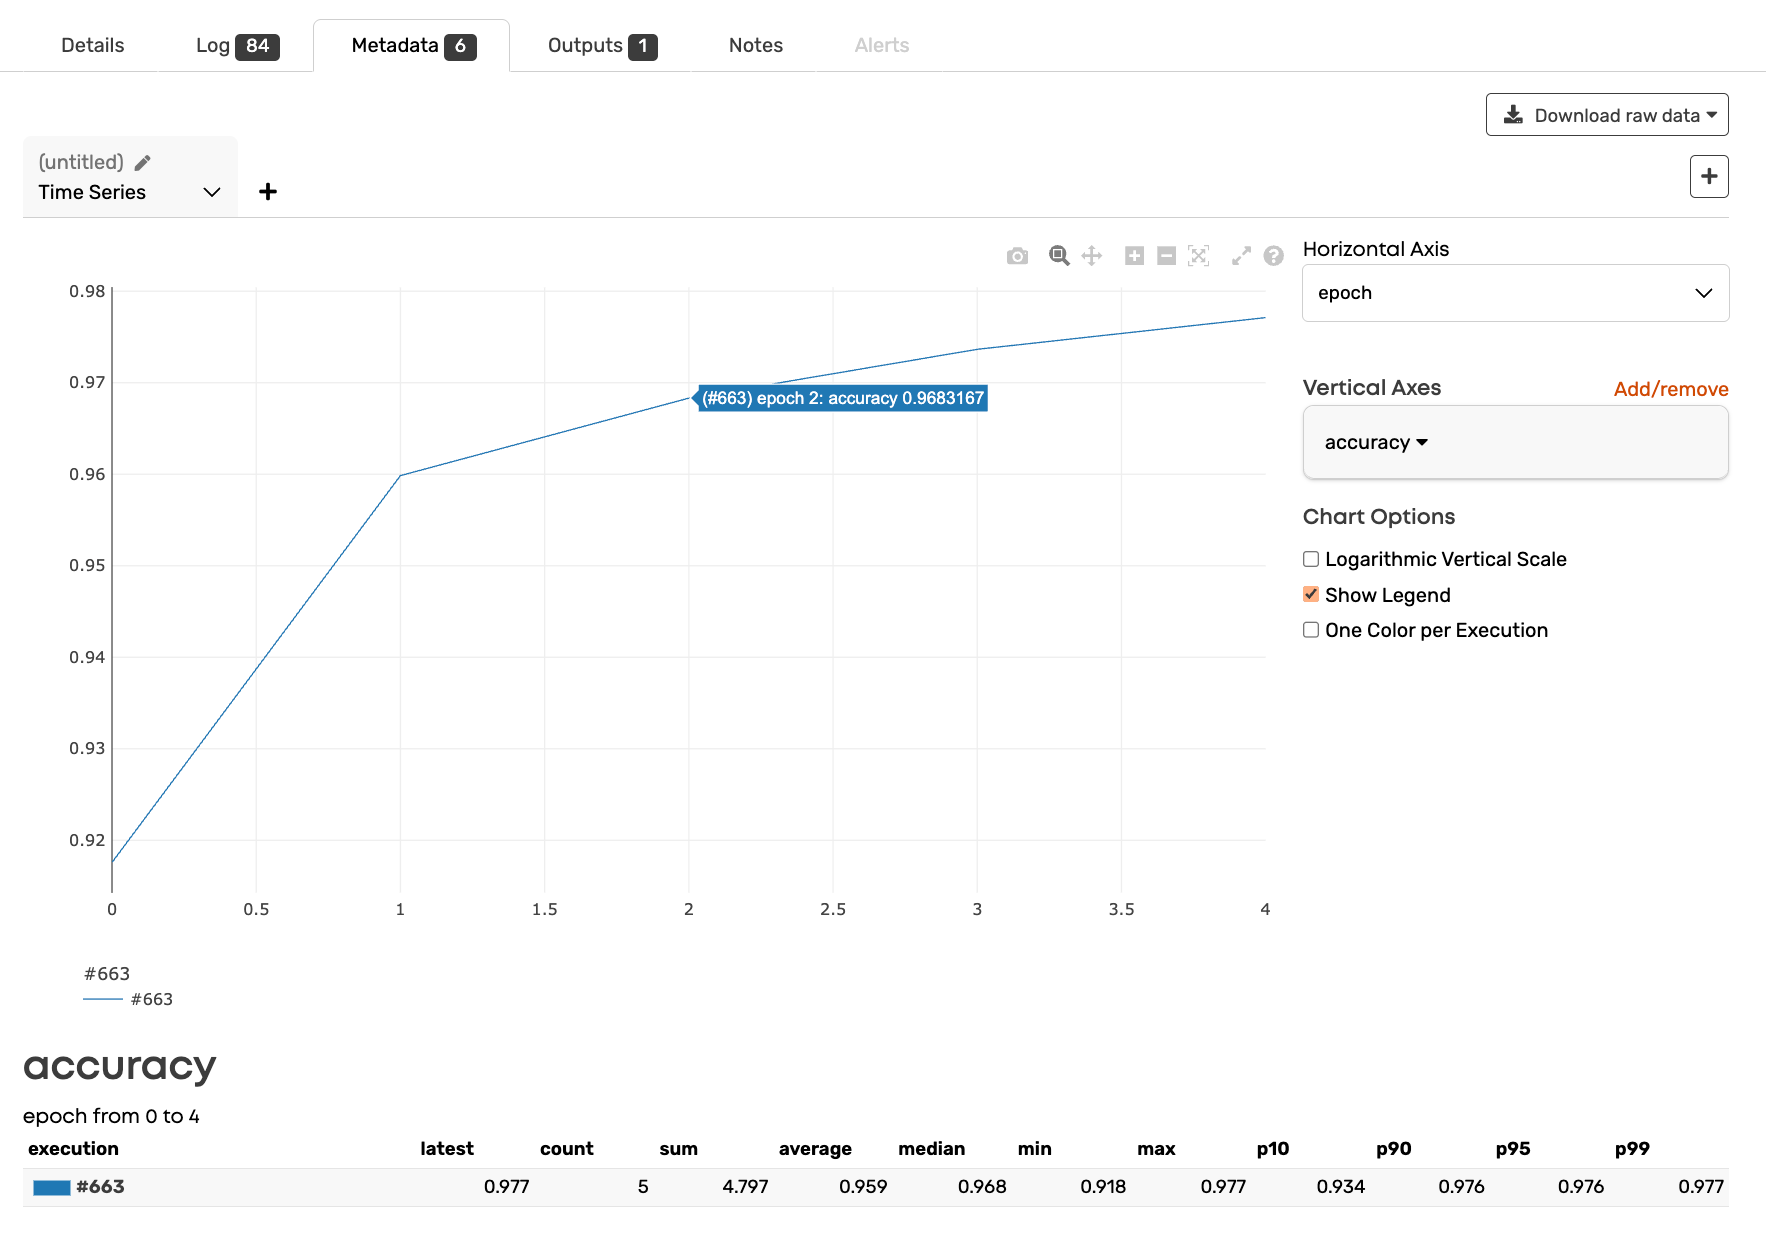
Task: Click the Add/remove vertical axes link
Action: click(x=1670, y=389)
